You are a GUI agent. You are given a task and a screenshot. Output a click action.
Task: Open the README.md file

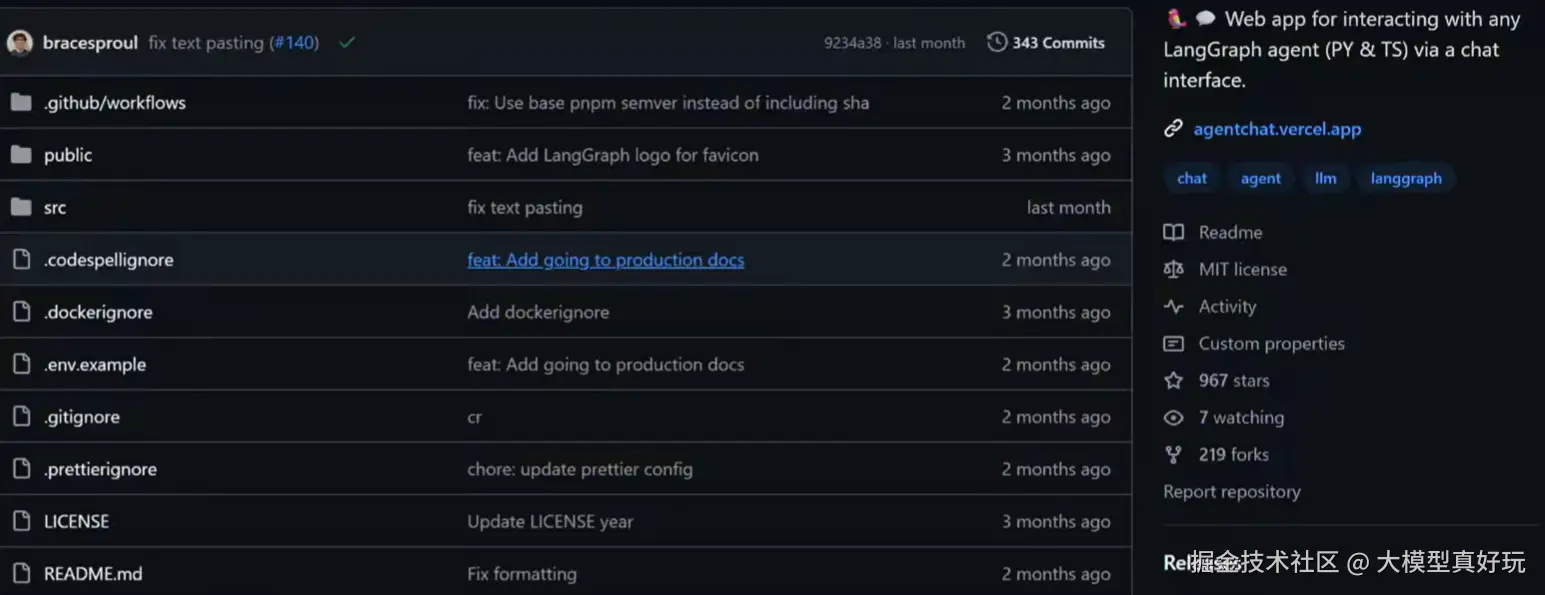[93, 574]
